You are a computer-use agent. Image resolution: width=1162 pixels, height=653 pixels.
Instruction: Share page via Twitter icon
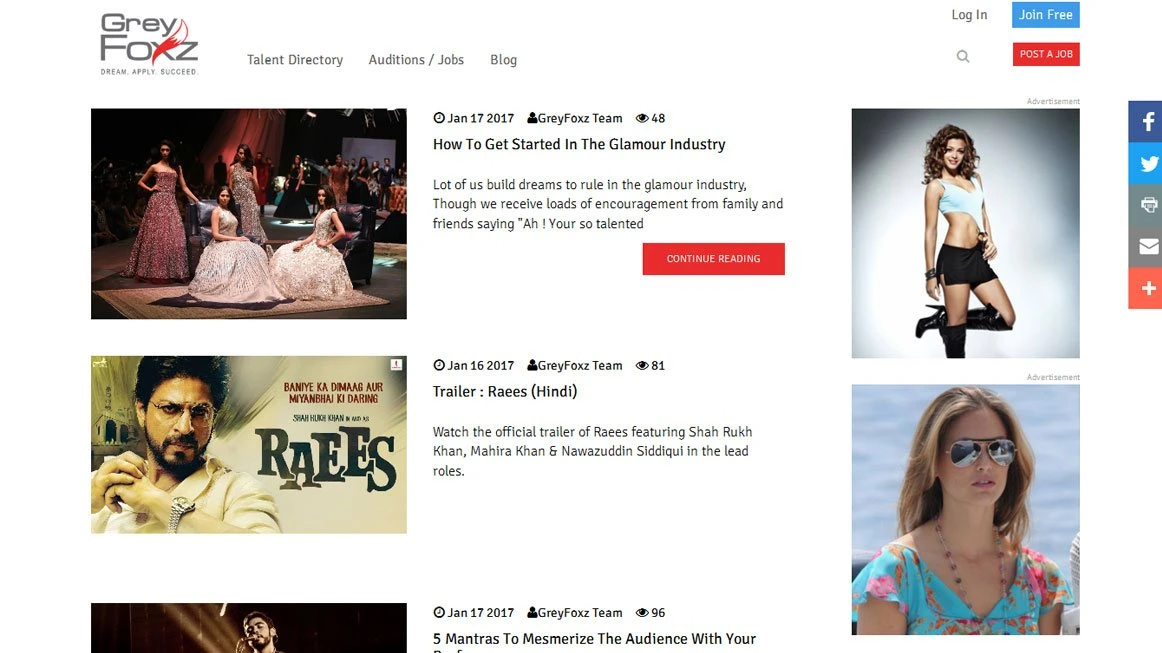tap(1147, 164)
